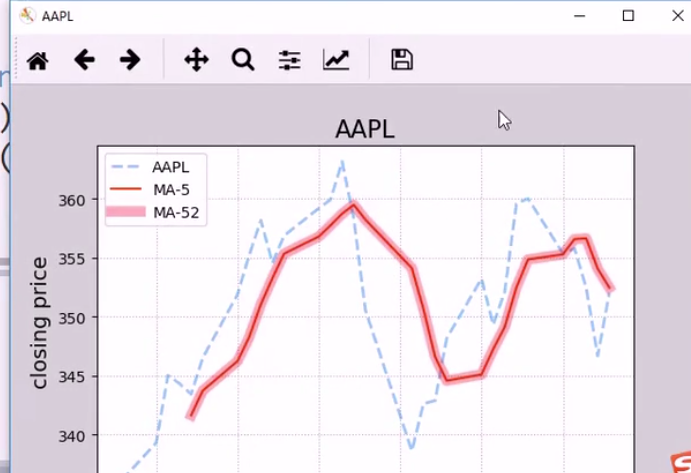Click the MA-5 legend entry
This screenshot has width=691, height=473.
150,190
